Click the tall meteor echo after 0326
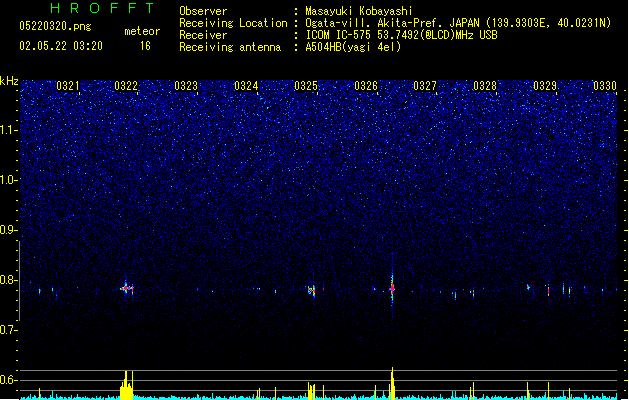 [392, 288]
